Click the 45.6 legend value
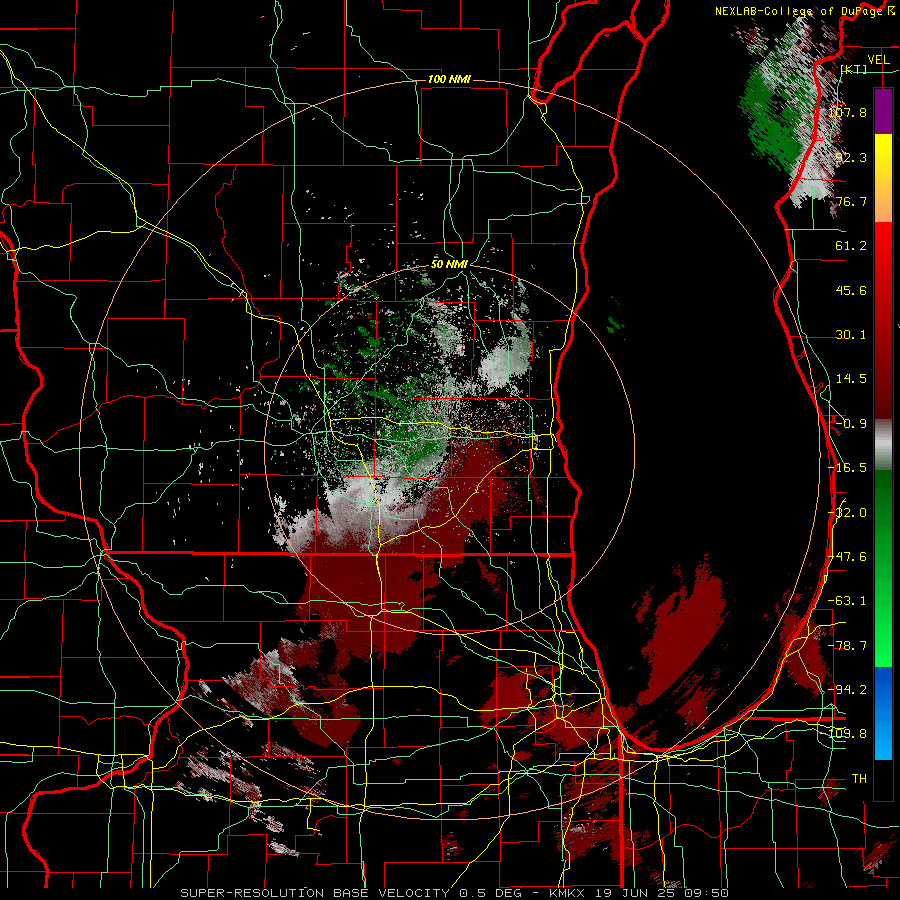This screenshot has width=900, height=900. point(851,290)
